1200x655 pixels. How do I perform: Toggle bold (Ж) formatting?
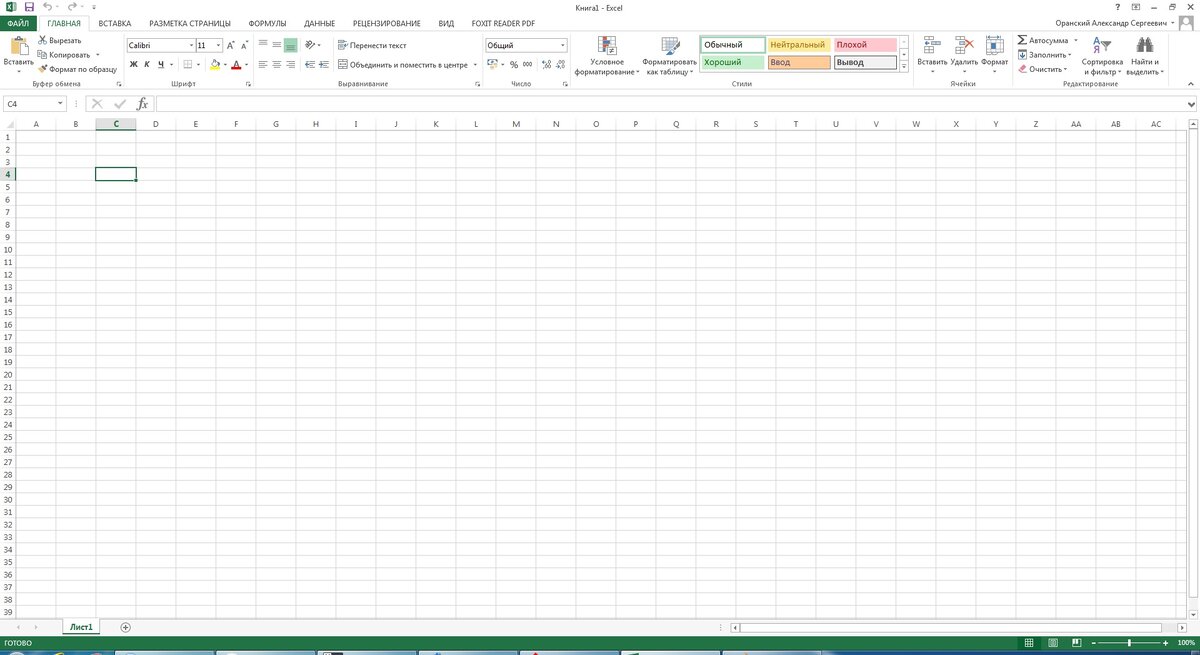pos(134,65)
